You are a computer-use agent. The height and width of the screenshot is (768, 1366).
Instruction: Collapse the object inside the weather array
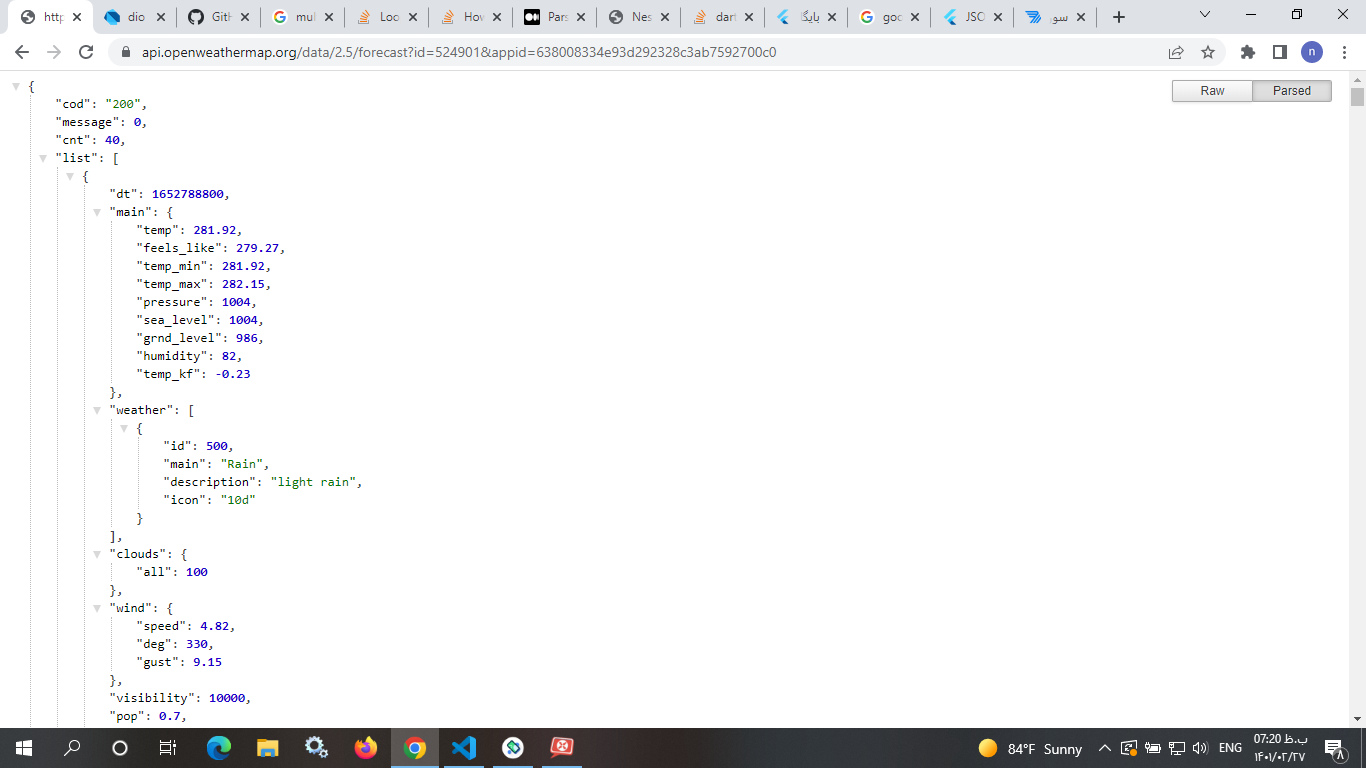click(x=124, y=428)
